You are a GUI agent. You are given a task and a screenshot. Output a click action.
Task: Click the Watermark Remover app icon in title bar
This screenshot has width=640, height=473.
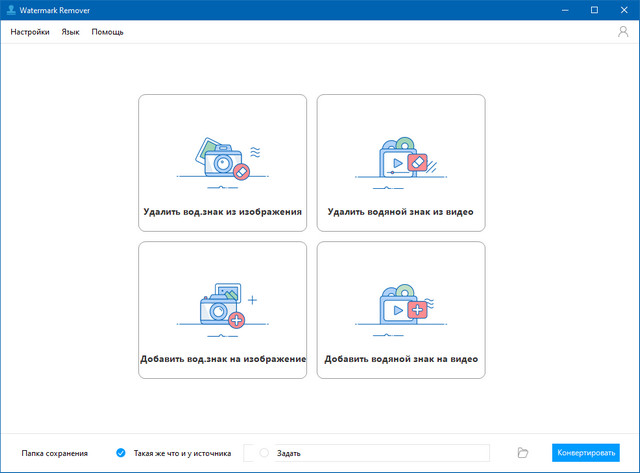point(11,10)
